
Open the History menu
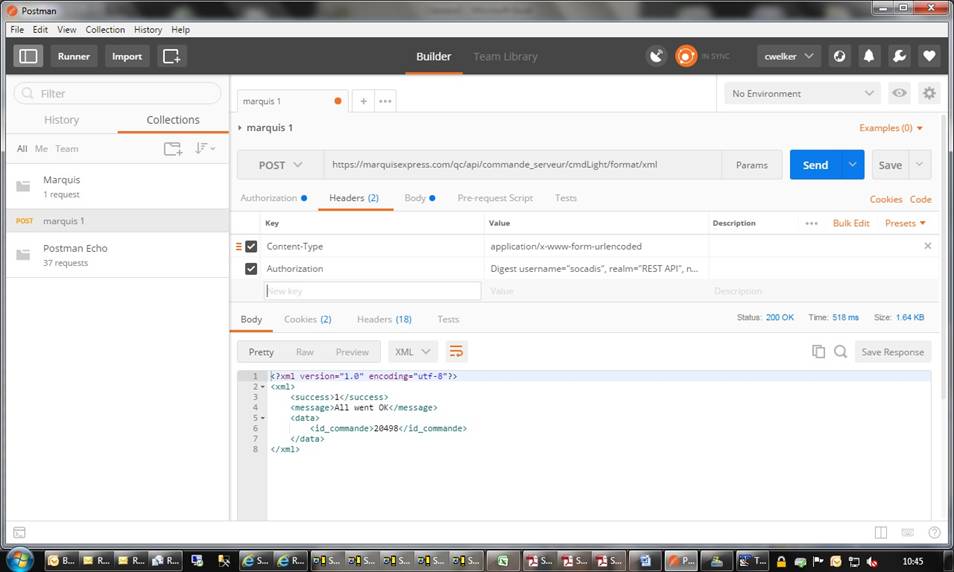148,29
